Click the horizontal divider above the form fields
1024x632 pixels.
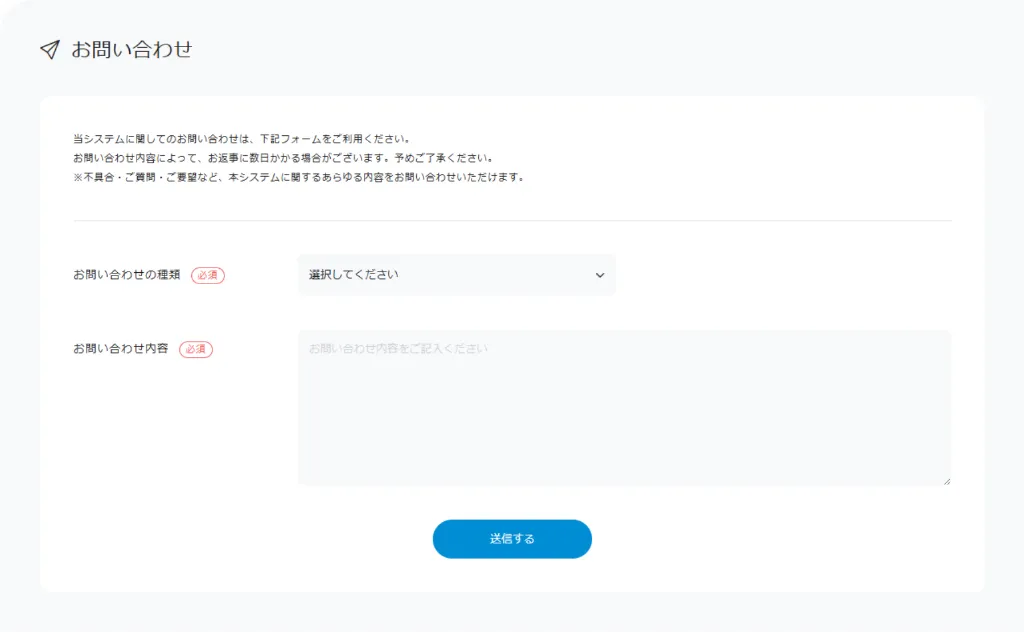point(512,220)
